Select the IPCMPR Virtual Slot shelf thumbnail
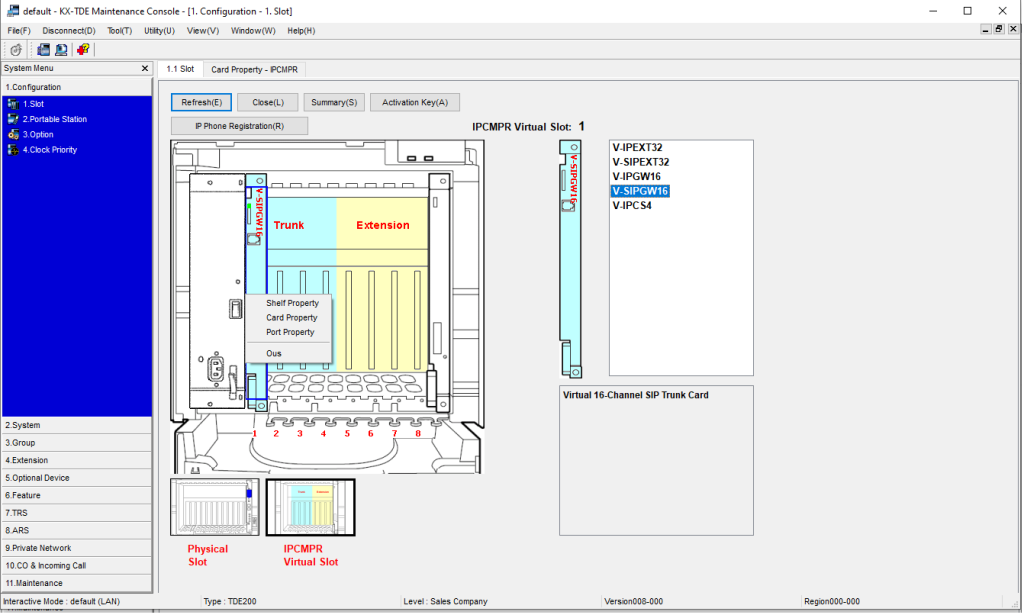1024x615 pixels. click(x=310, y=507)
